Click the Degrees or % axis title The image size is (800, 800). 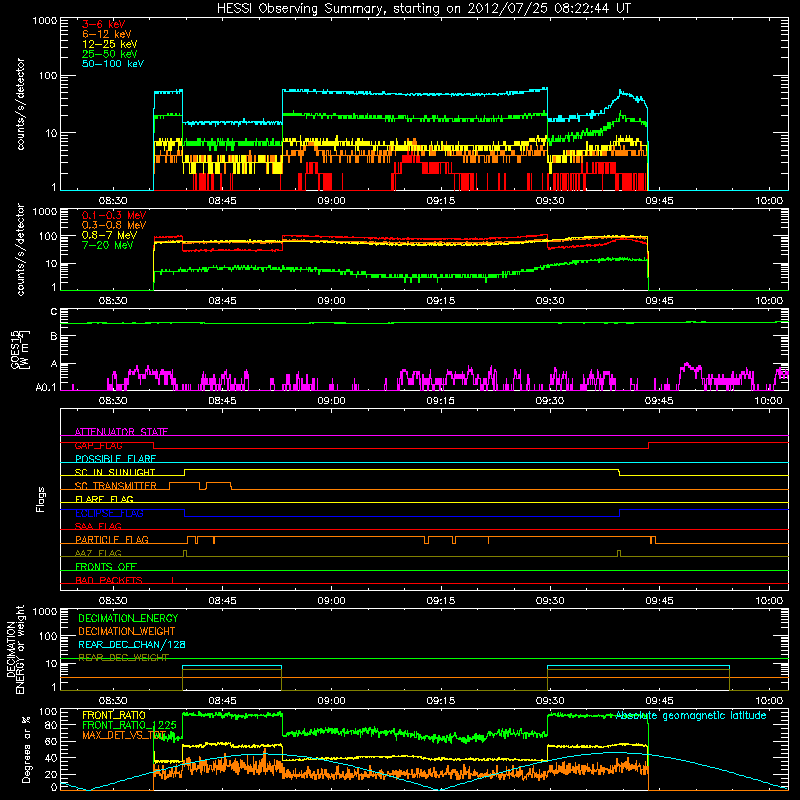(x=26, y=749)
